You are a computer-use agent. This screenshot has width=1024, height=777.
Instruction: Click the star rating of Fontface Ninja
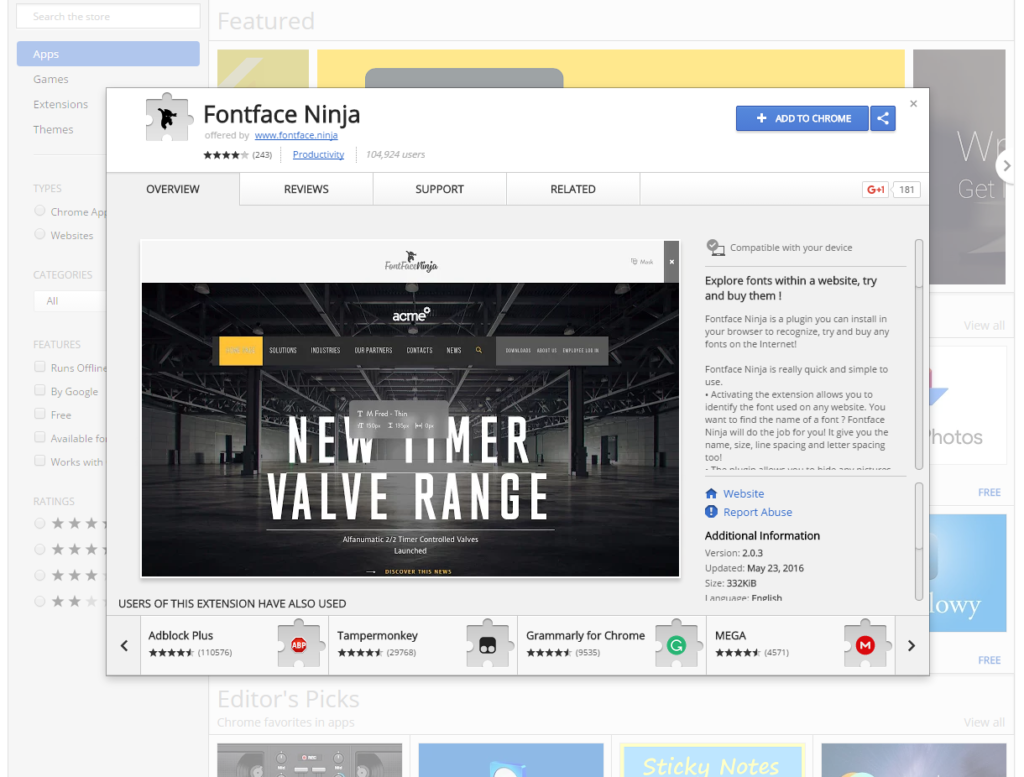(x=226, y=155)
